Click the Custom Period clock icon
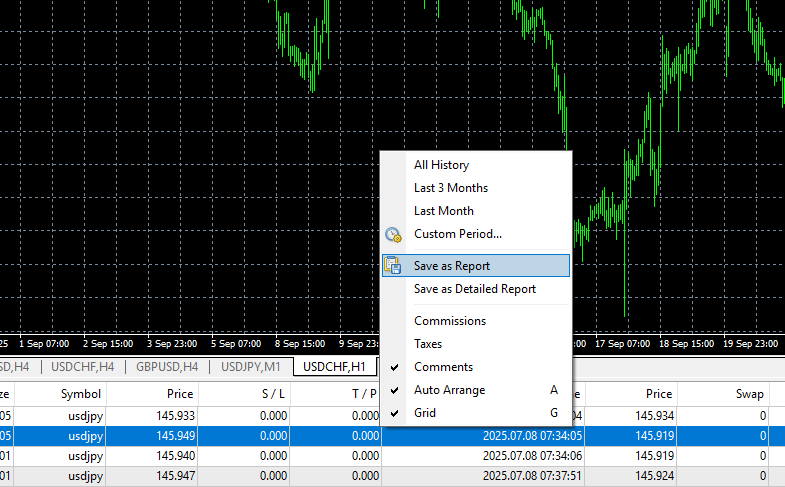This screenshot has width=785, height=487. 393,235
